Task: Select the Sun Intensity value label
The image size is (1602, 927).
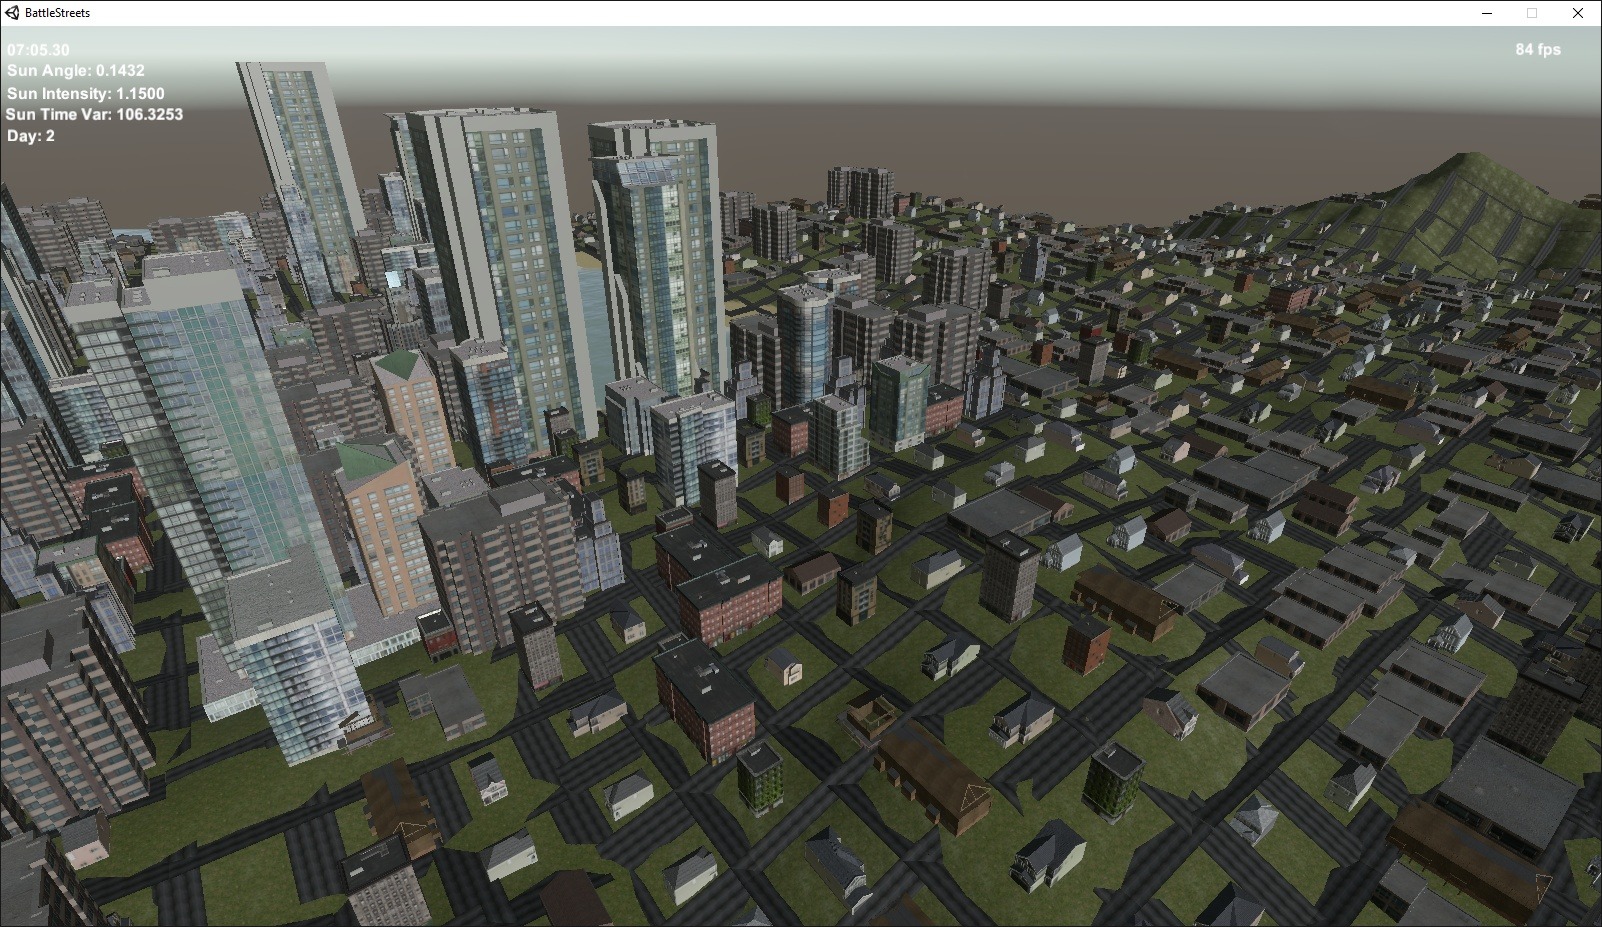Action: (85, 93)
